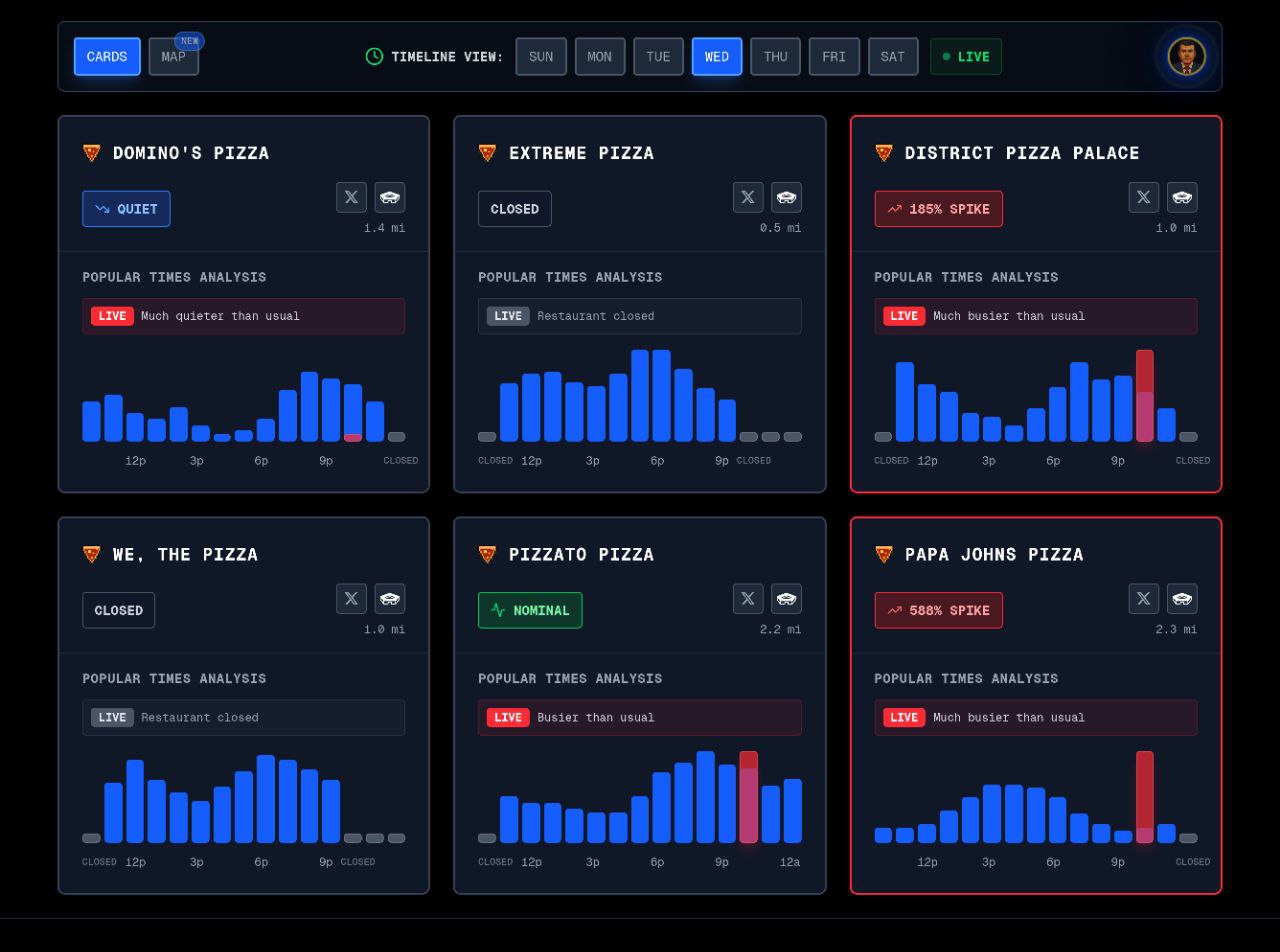Toggle the LIVE mode indicator
Viewport: 1280px width, 952px height.
965,57
